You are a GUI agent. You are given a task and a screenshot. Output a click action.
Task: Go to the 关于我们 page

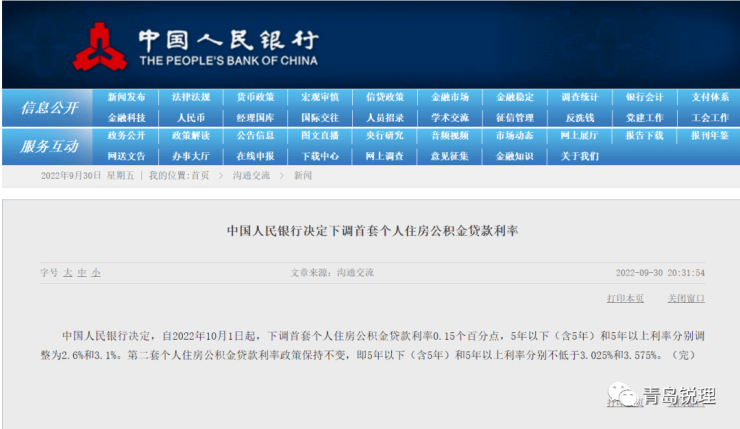tap(579, 156)
